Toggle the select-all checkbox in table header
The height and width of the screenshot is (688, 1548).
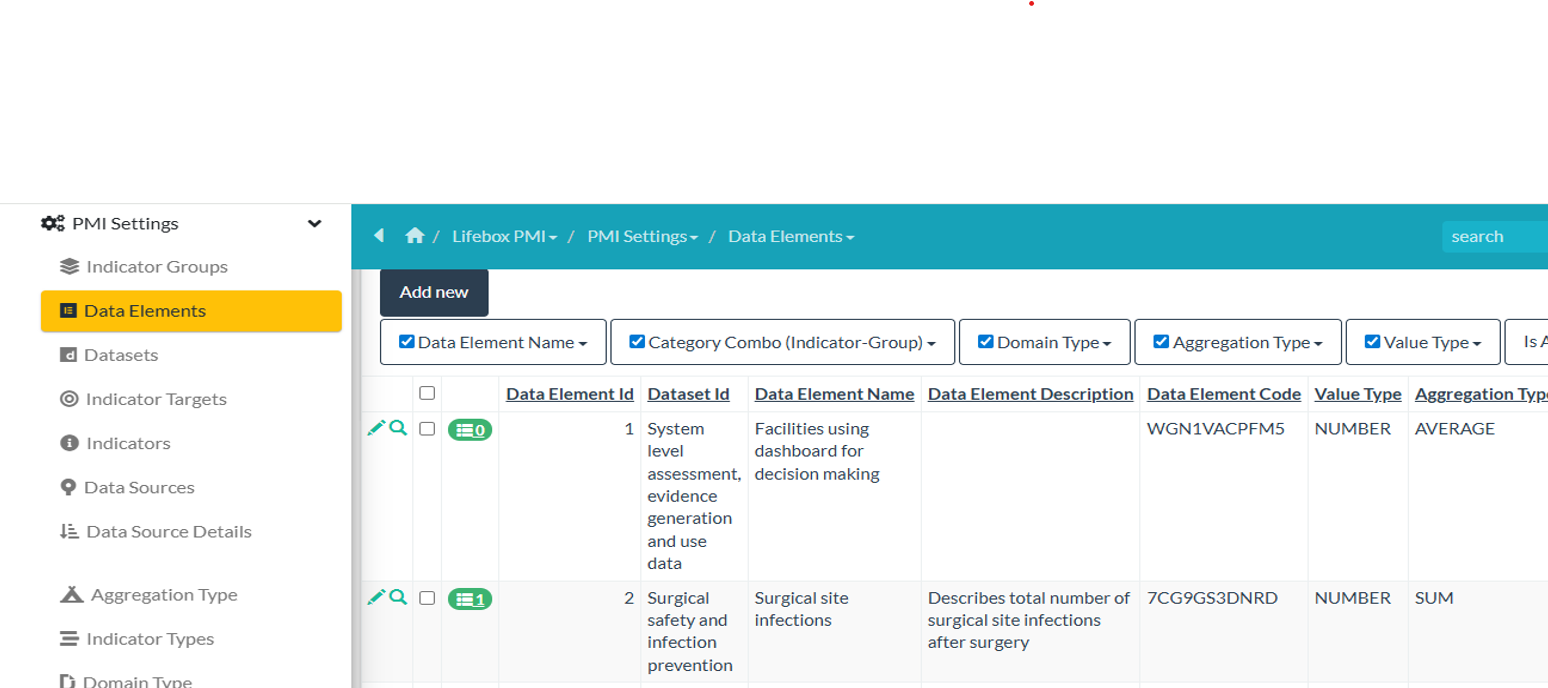point(427,393)
